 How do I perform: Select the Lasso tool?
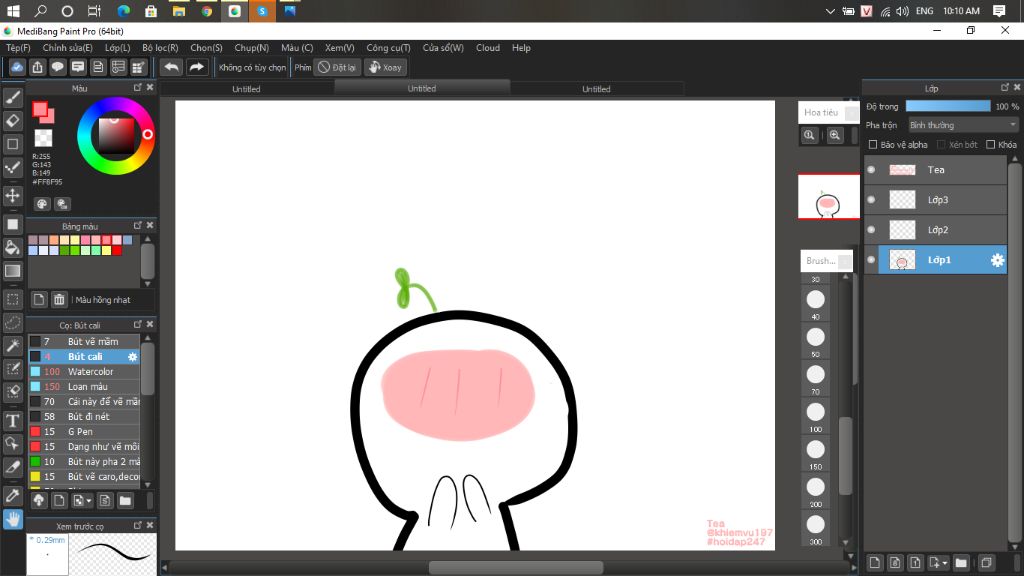pyautogui.click(x=12, y=323)
